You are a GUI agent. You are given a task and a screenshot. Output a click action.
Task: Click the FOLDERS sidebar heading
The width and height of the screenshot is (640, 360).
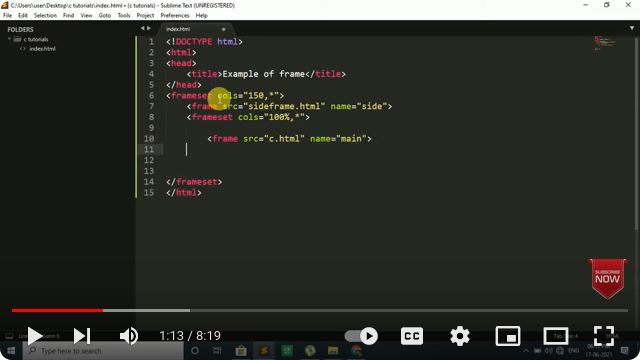(20, 29)
